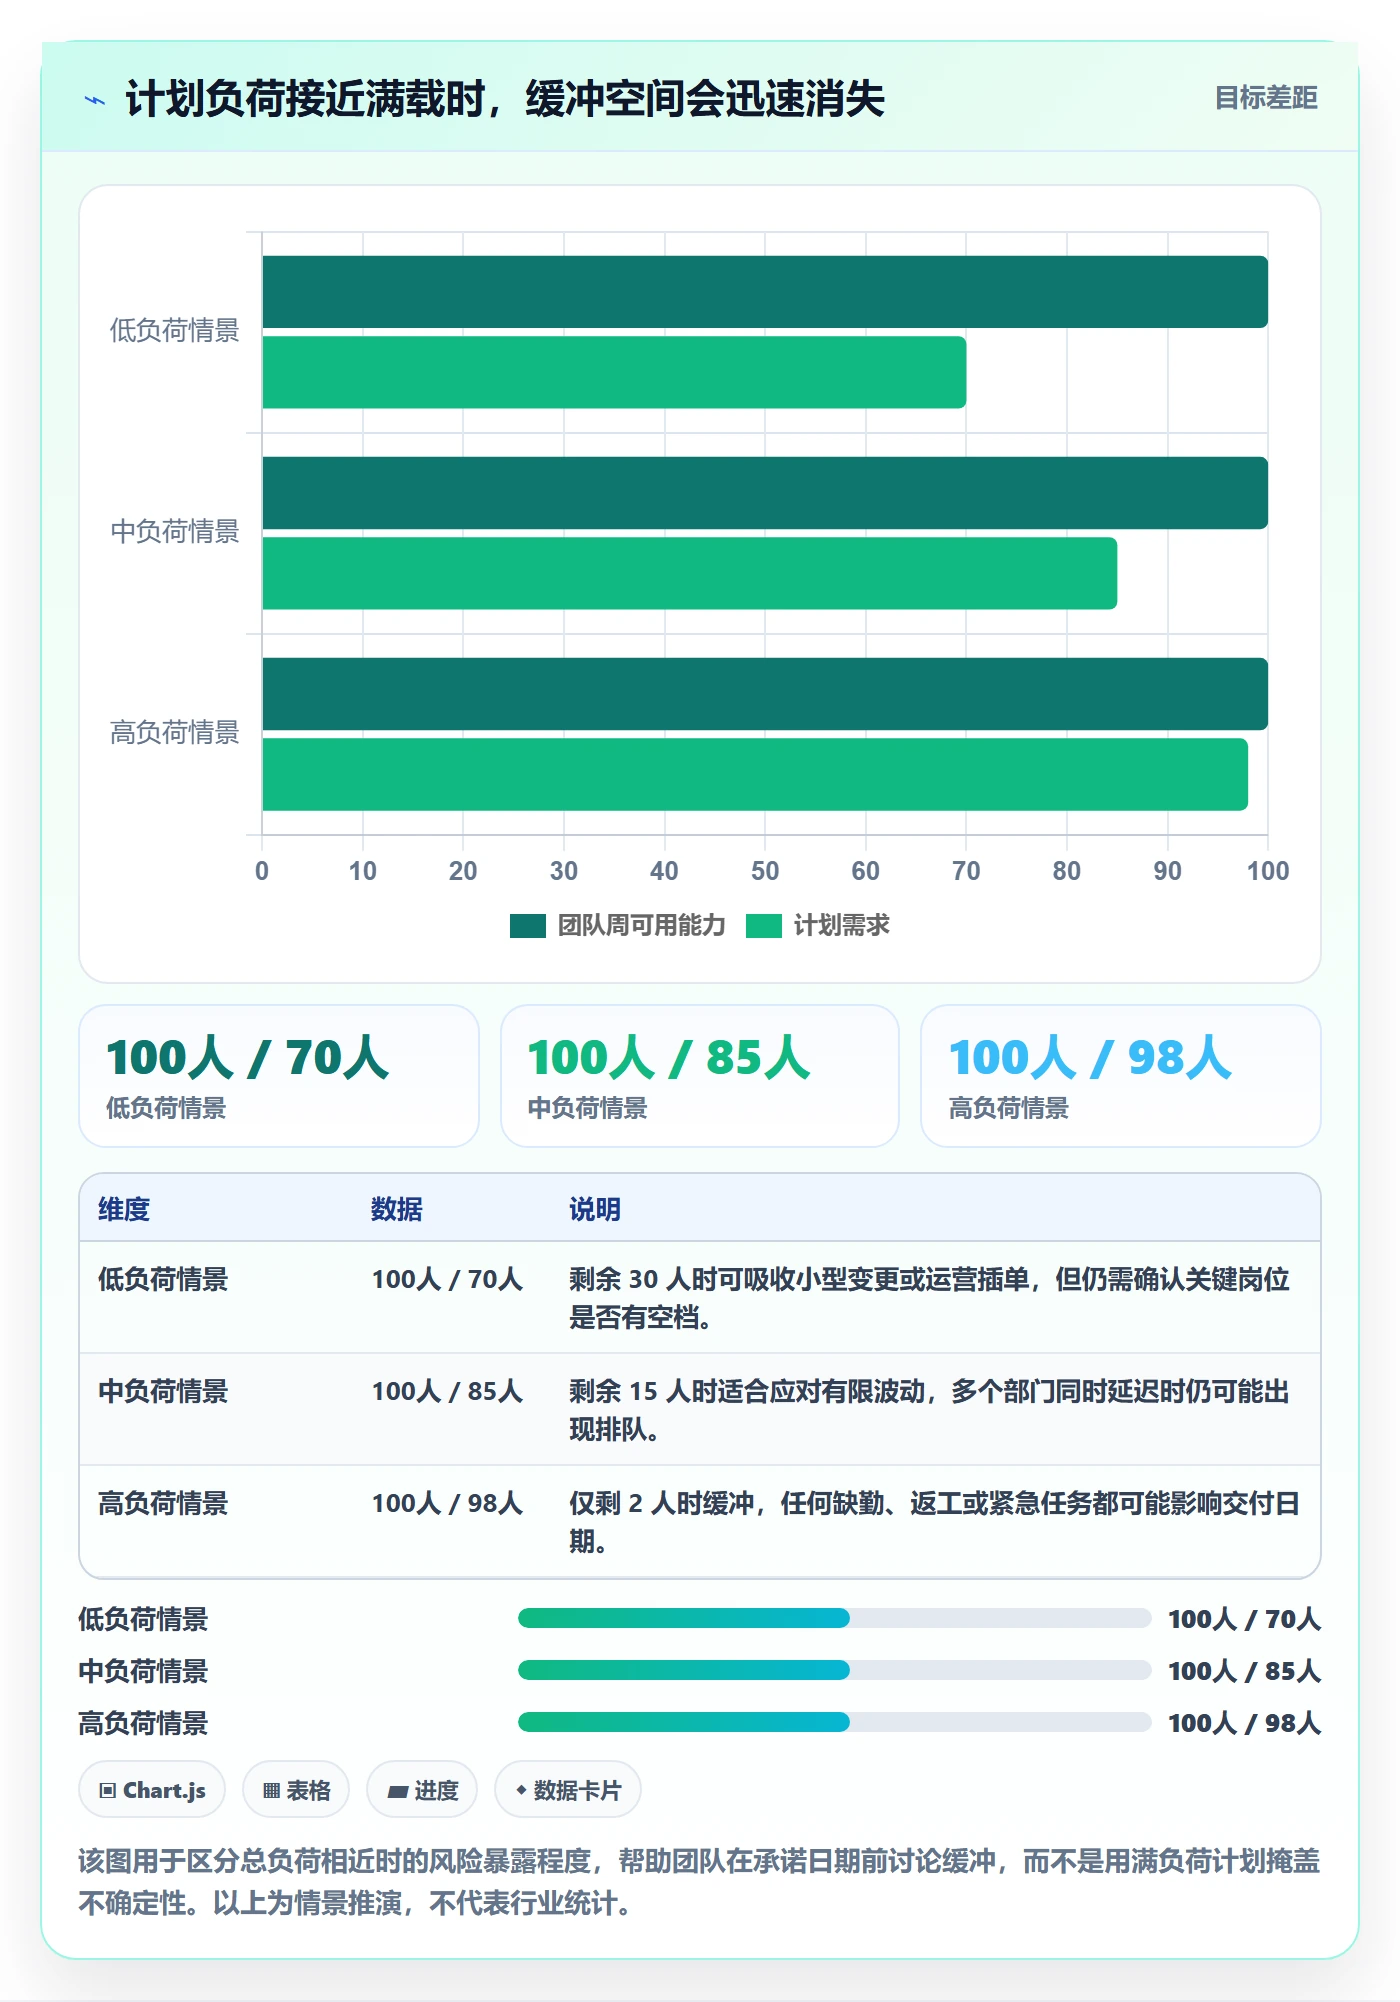Click the lightning icon beside the title
Screen dimensions: 1400x2002
tap(95, 100)
